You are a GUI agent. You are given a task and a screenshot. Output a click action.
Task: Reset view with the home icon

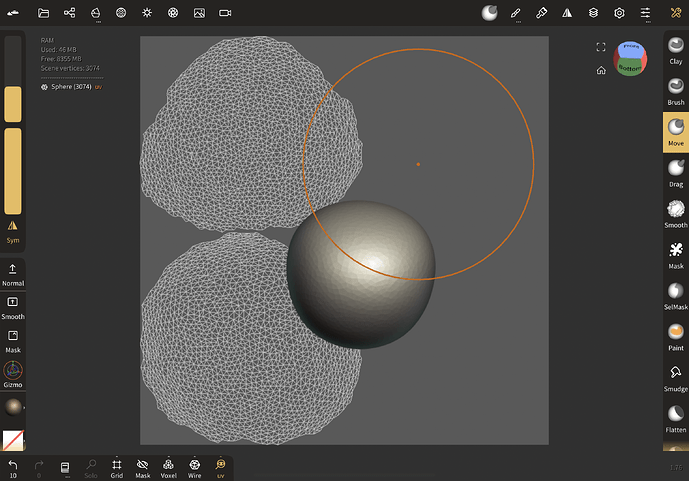click(601, 70)
